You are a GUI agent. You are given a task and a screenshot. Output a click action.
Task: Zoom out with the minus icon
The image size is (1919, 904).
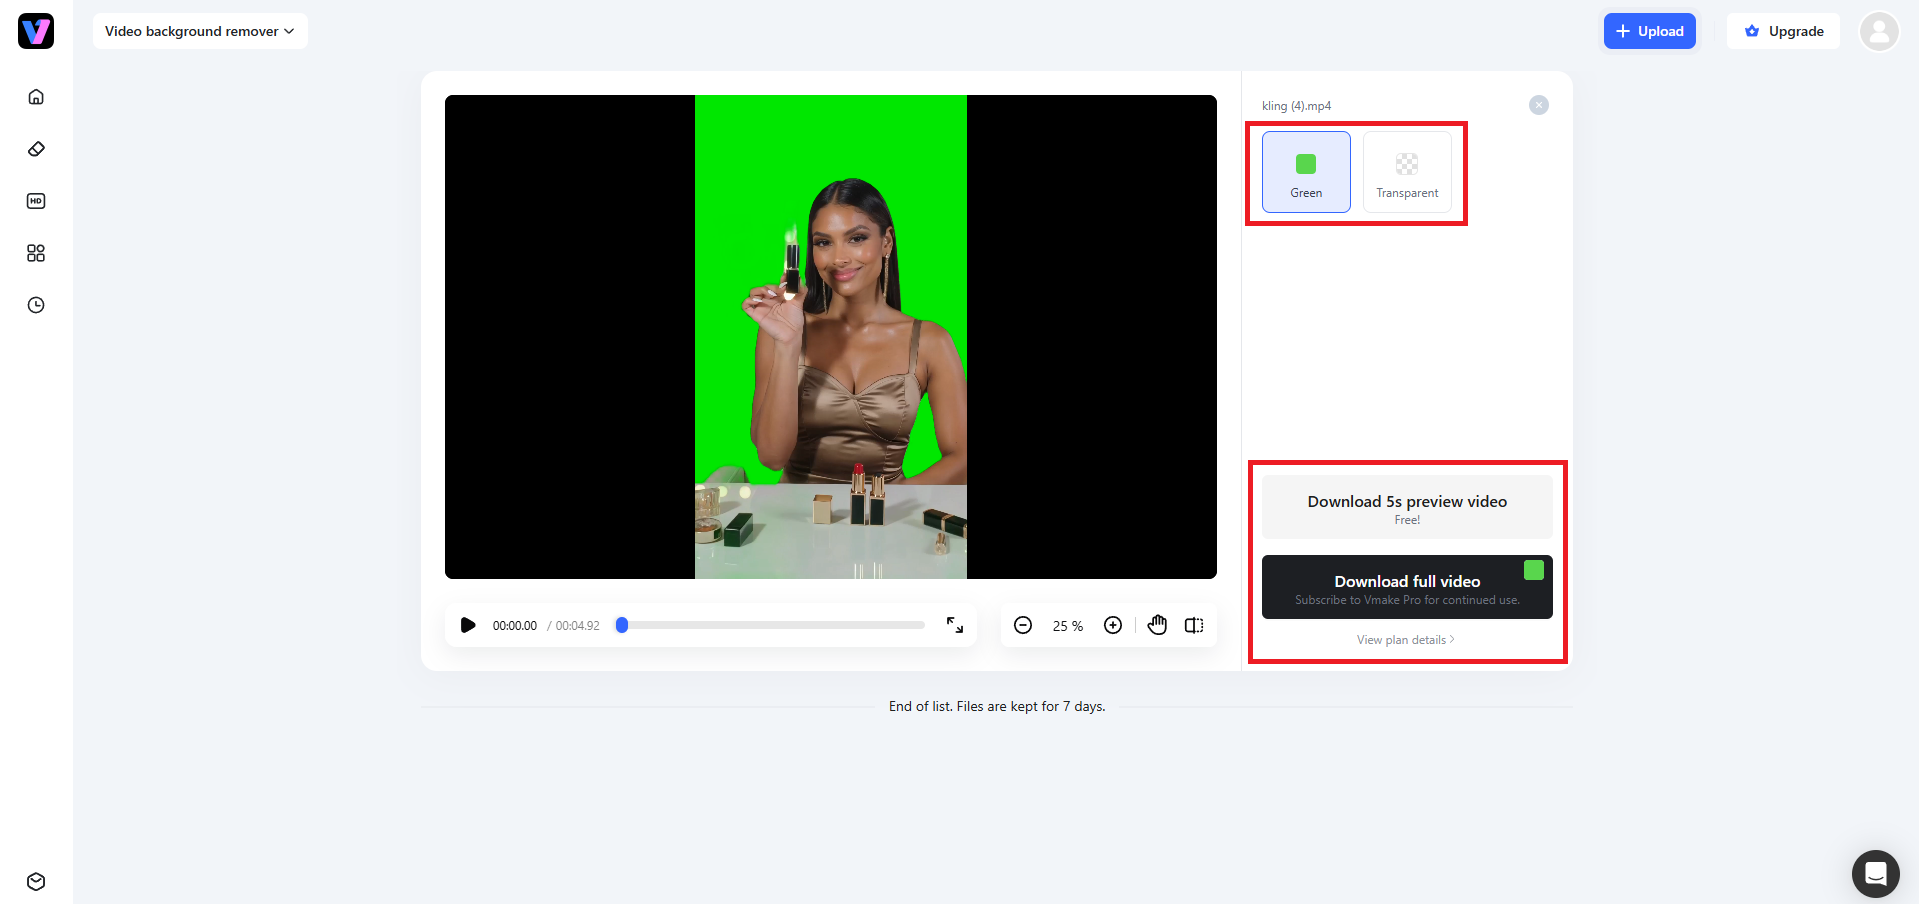click(1023, 625)
